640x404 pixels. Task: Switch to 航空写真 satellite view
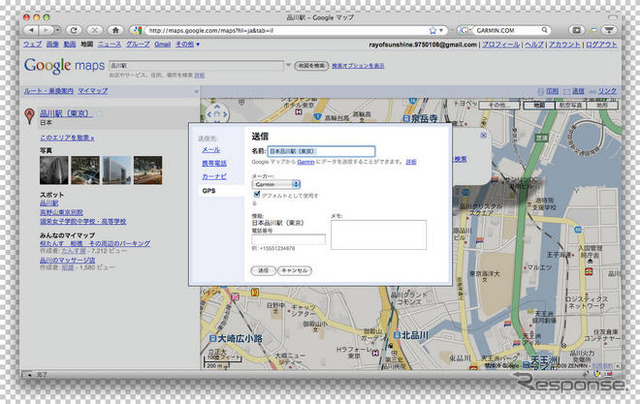coord(570,105)
